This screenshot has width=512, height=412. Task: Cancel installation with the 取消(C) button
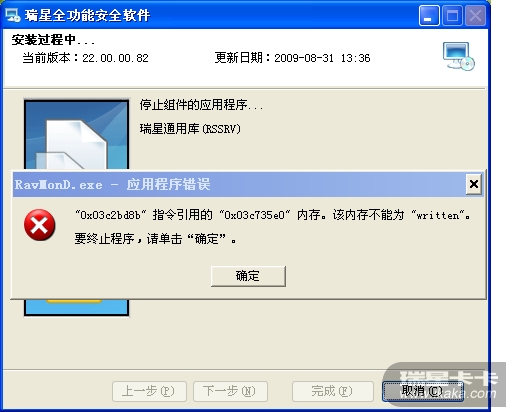tap(422, 391)
